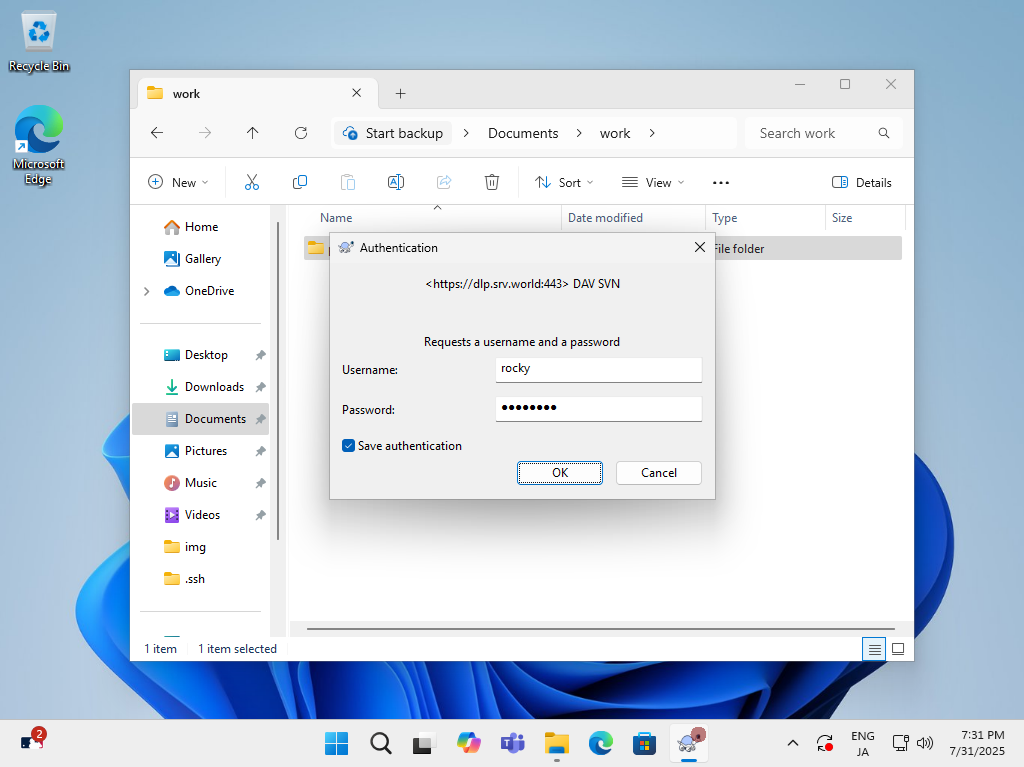This screenshot has width=1024, height=767.
Task: Select the Copy icon in toolbar
Action: (x=300, y=182)
